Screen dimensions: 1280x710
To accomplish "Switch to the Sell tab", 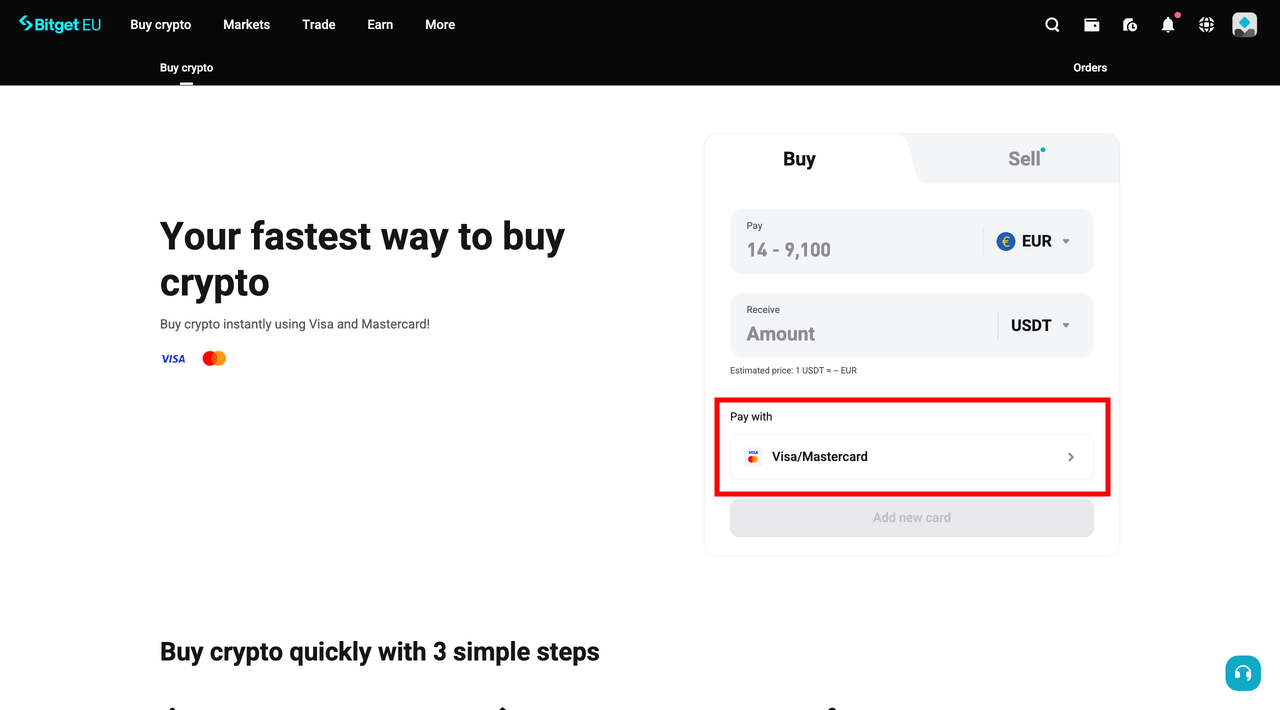I will pyautogui.click(x=1024, y=159).
